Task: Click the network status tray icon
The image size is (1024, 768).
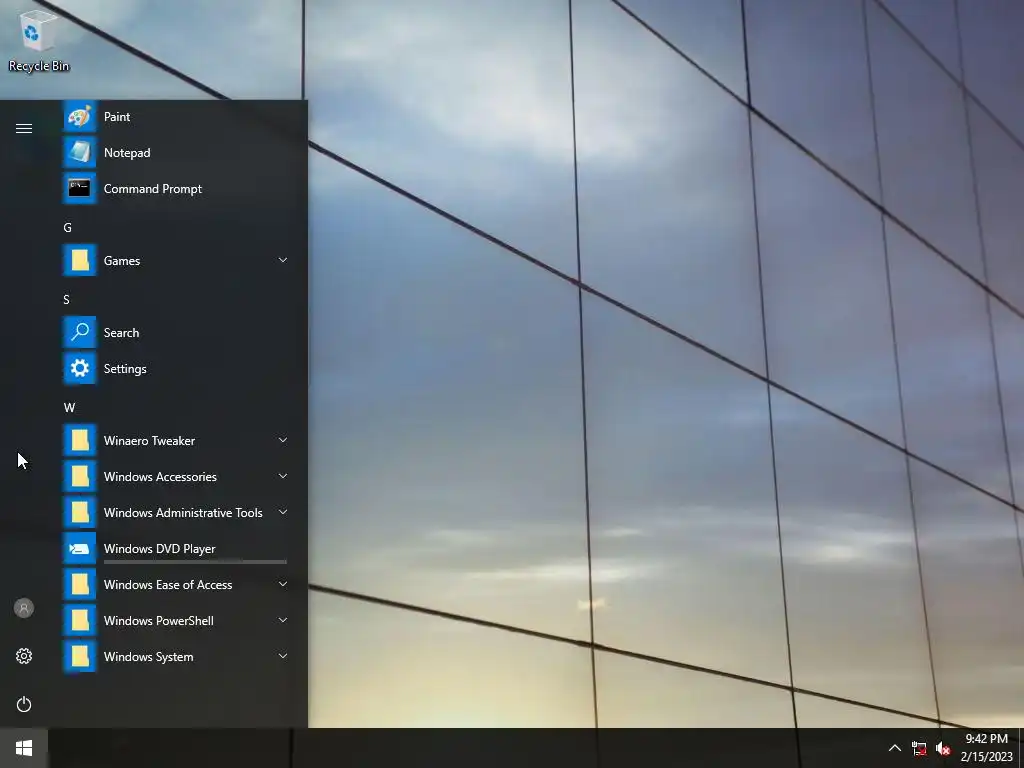Action: coord(919,748)
